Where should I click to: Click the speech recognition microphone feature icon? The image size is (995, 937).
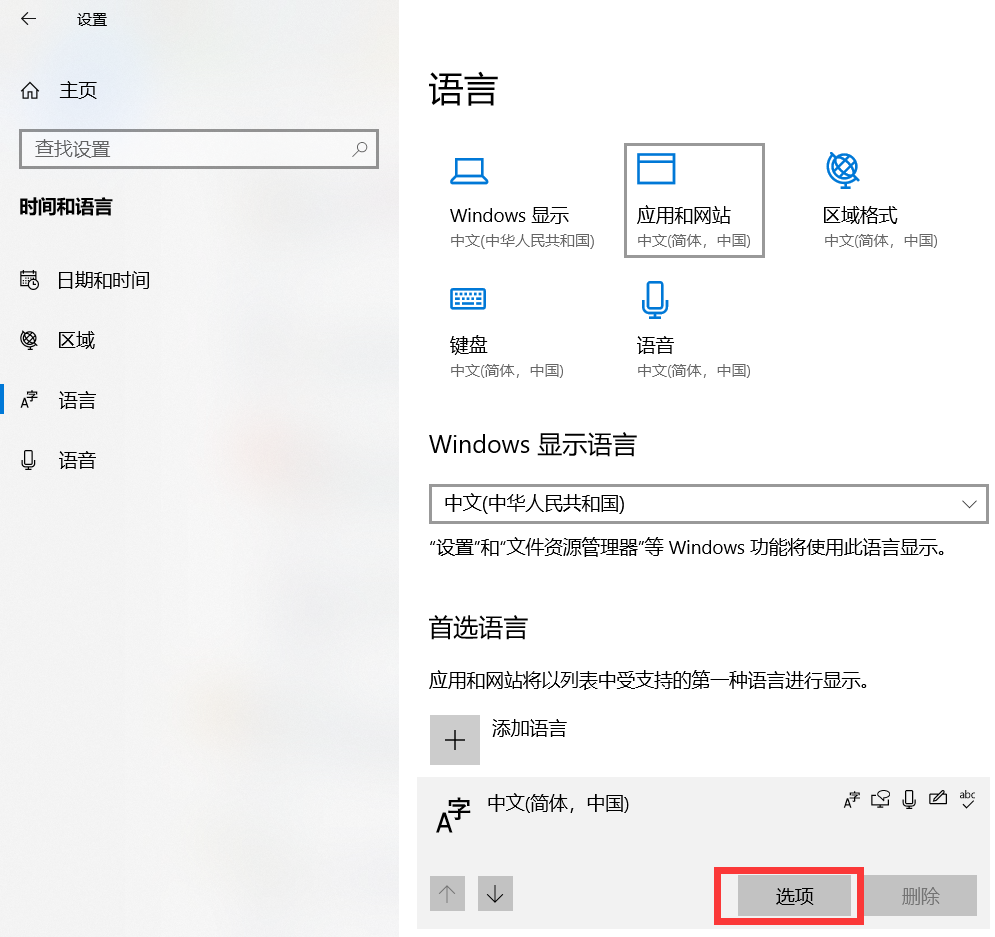[909, 799]
